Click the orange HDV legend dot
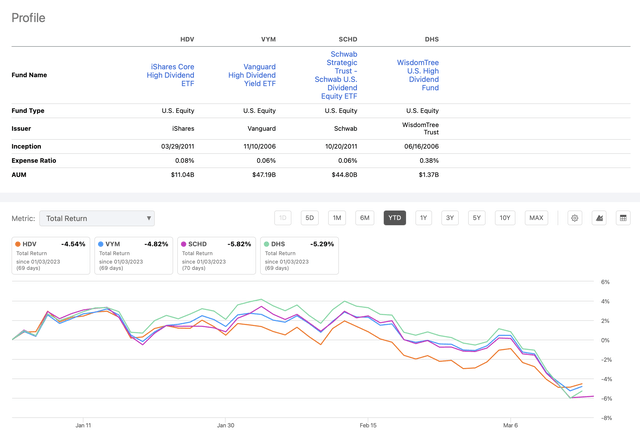640x441 pixels. [18, 244]
